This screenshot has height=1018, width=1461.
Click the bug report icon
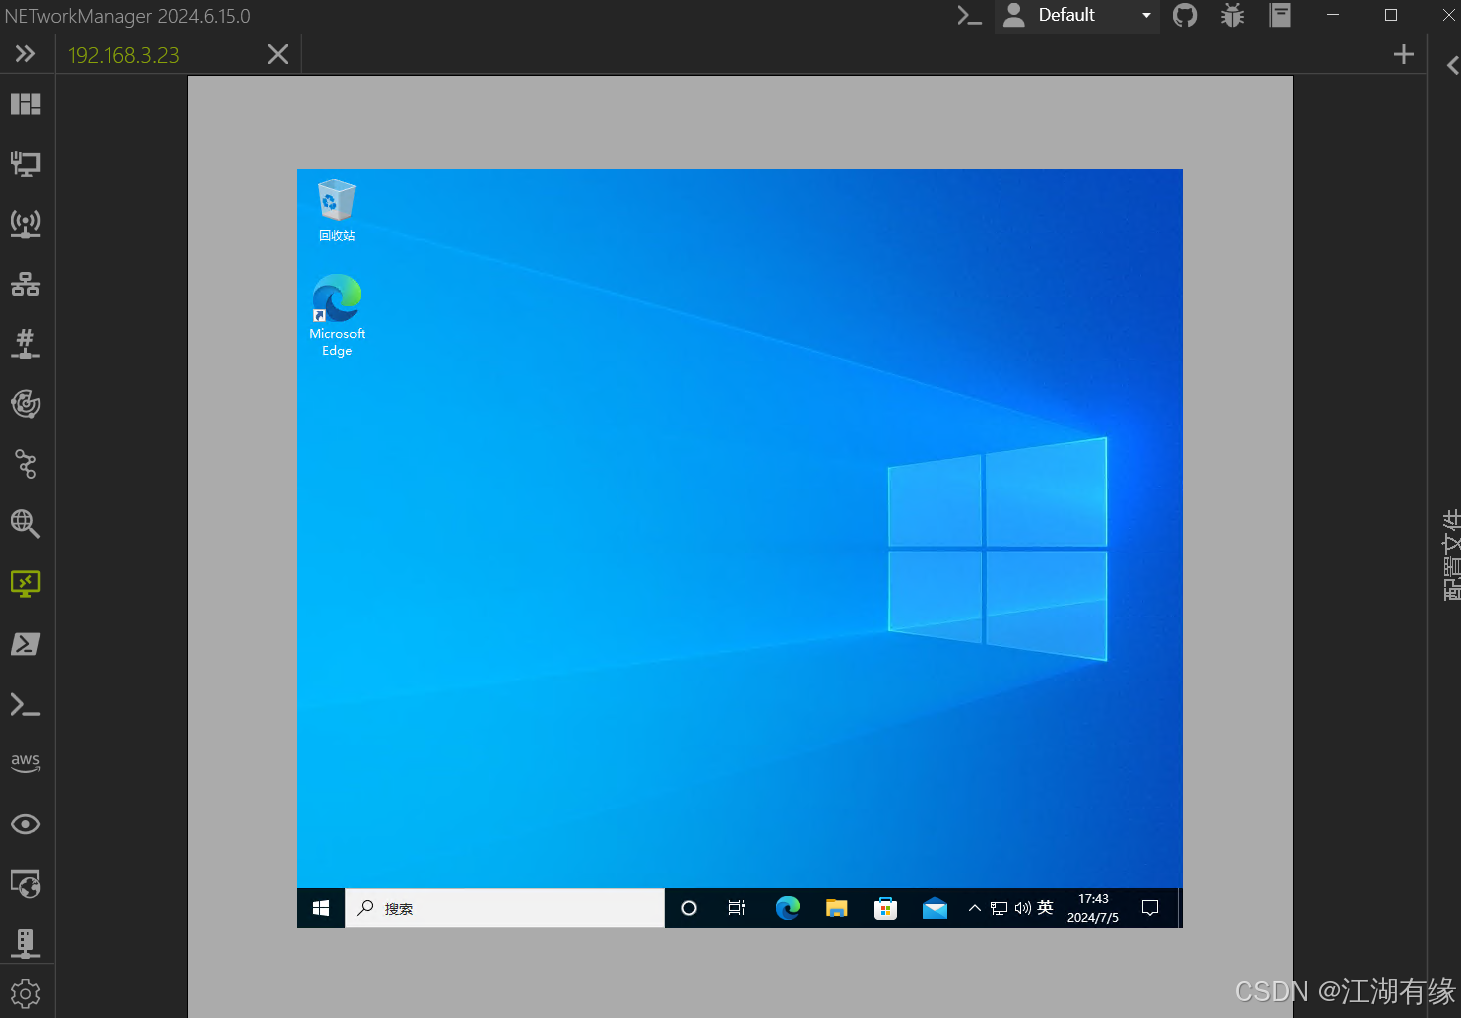click(x=1233, y=15)
